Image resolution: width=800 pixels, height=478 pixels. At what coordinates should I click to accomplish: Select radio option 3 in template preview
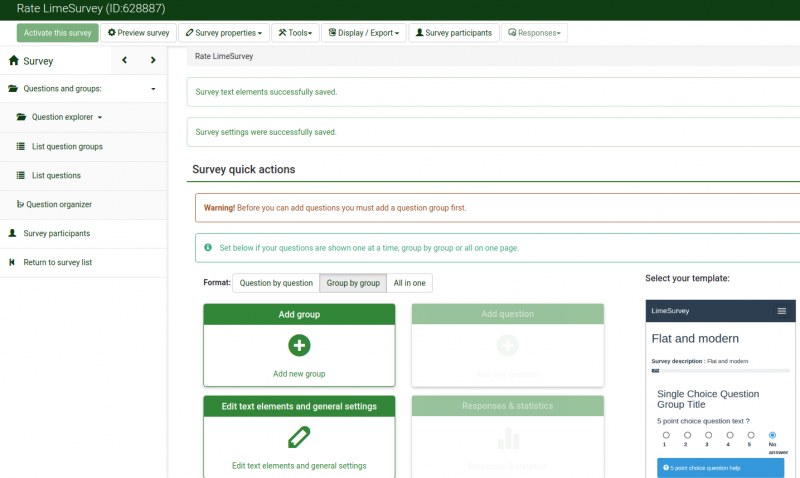coord(708,435)
